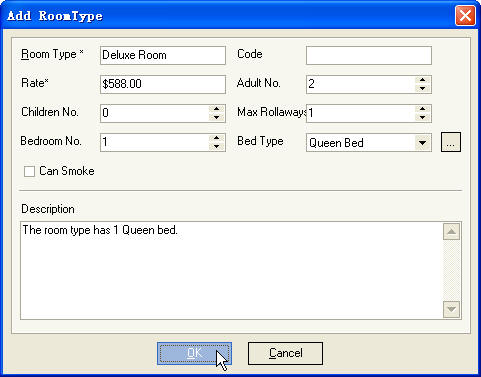The height and width of the screenshot is (377, 481).
Task: Decrease Children No. with down arrow
Action: [216, 117]
